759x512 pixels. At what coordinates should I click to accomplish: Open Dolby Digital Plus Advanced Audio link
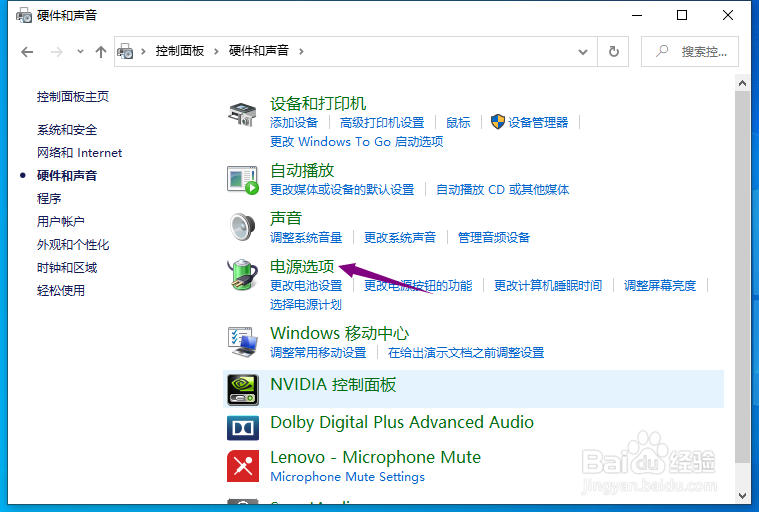(402, 422)
